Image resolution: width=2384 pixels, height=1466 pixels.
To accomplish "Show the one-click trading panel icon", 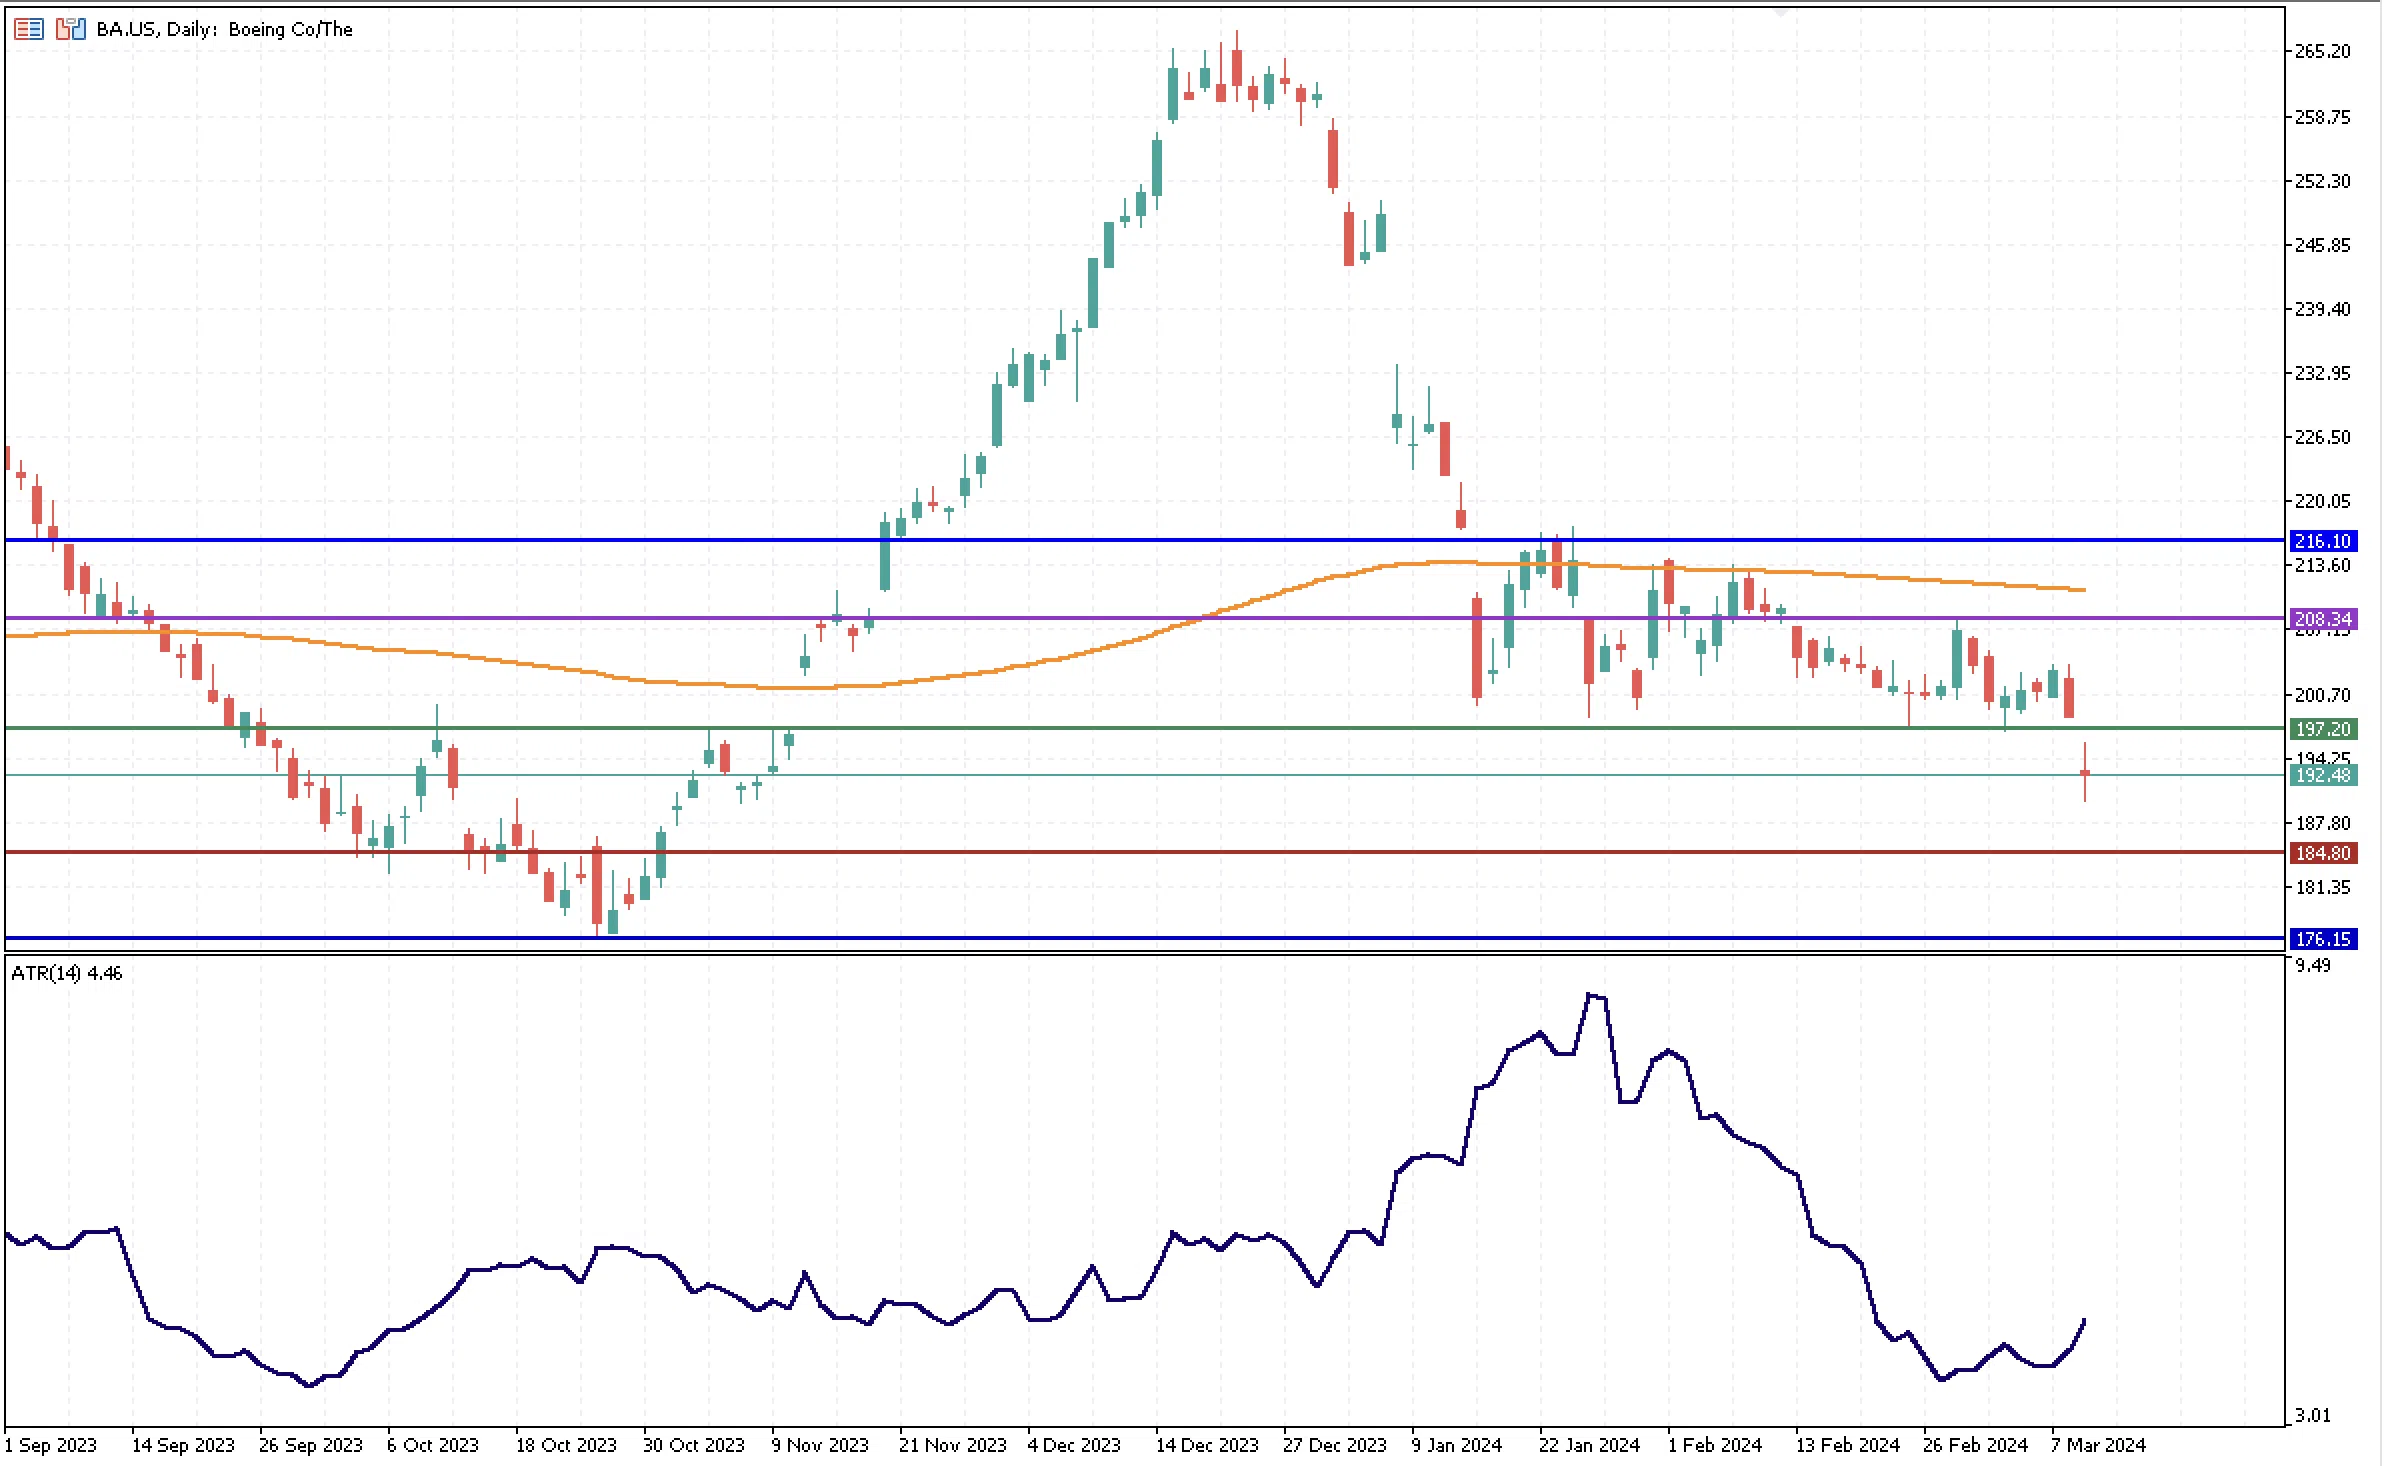I will pyautogui.click(x=70, y=29).
